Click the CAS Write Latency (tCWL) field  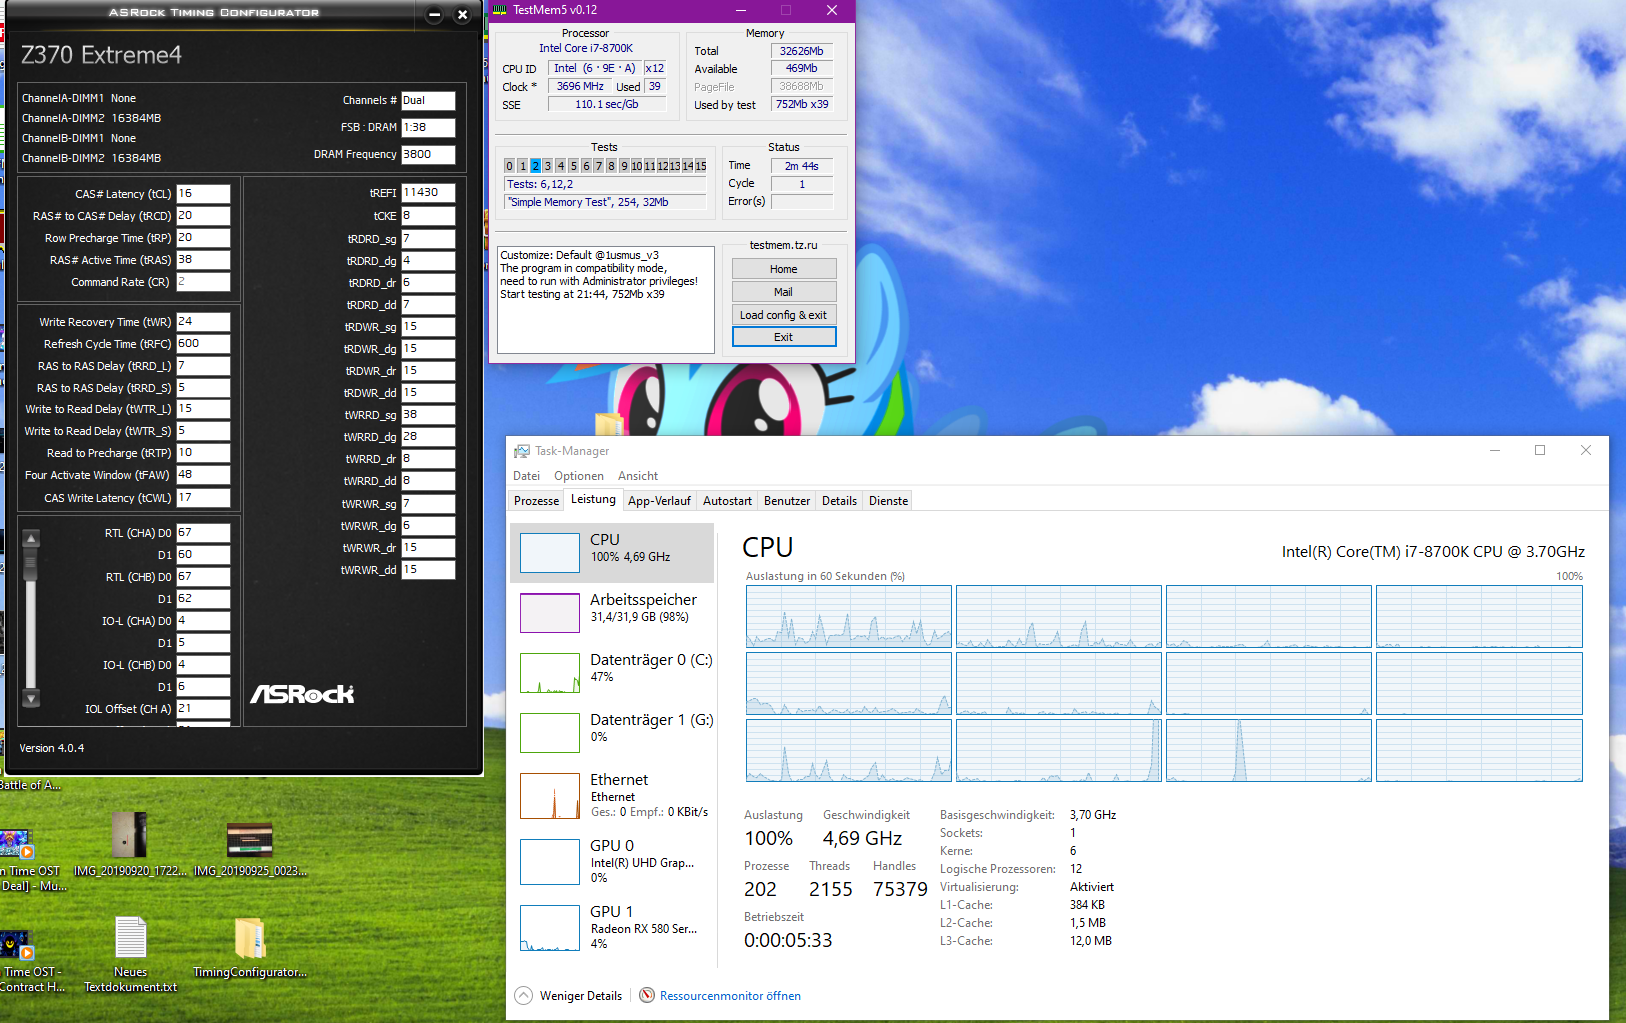(203, 497)
